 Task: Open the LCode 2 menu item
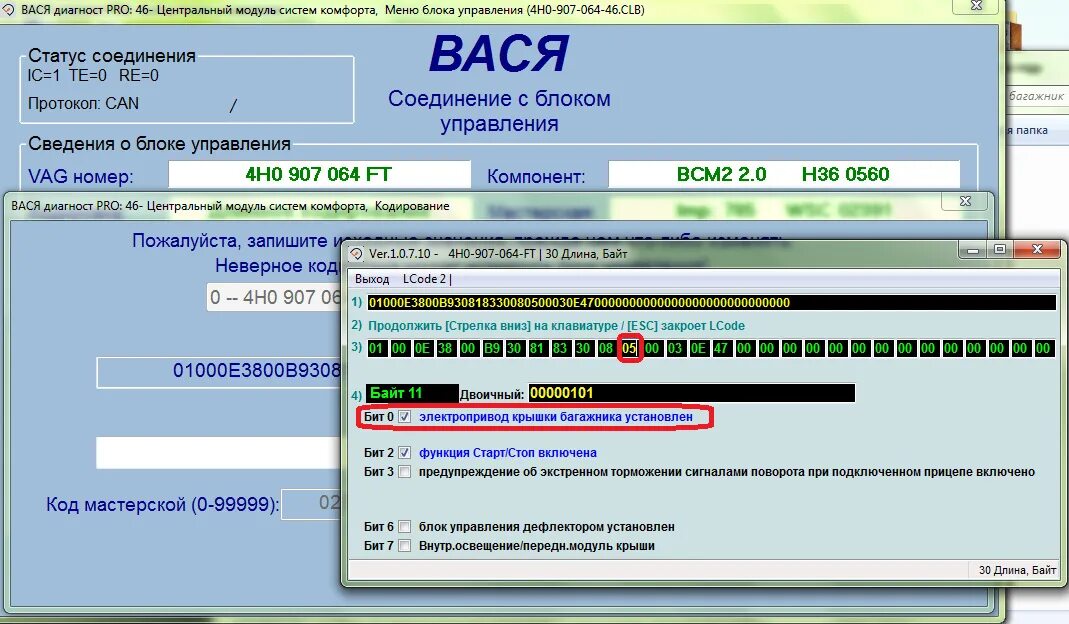pyautogui.click(x=424, y=279)
